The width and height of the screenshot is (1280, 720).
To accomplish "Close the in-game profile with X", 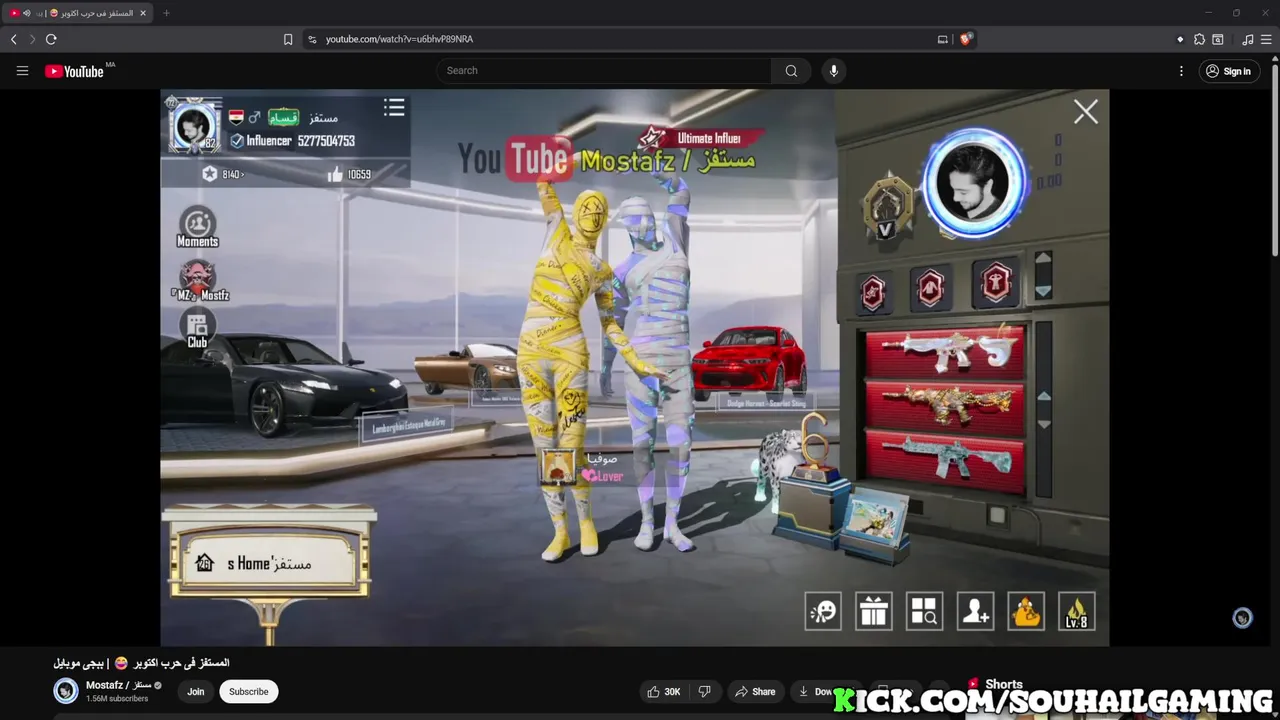I will 1086,112.
